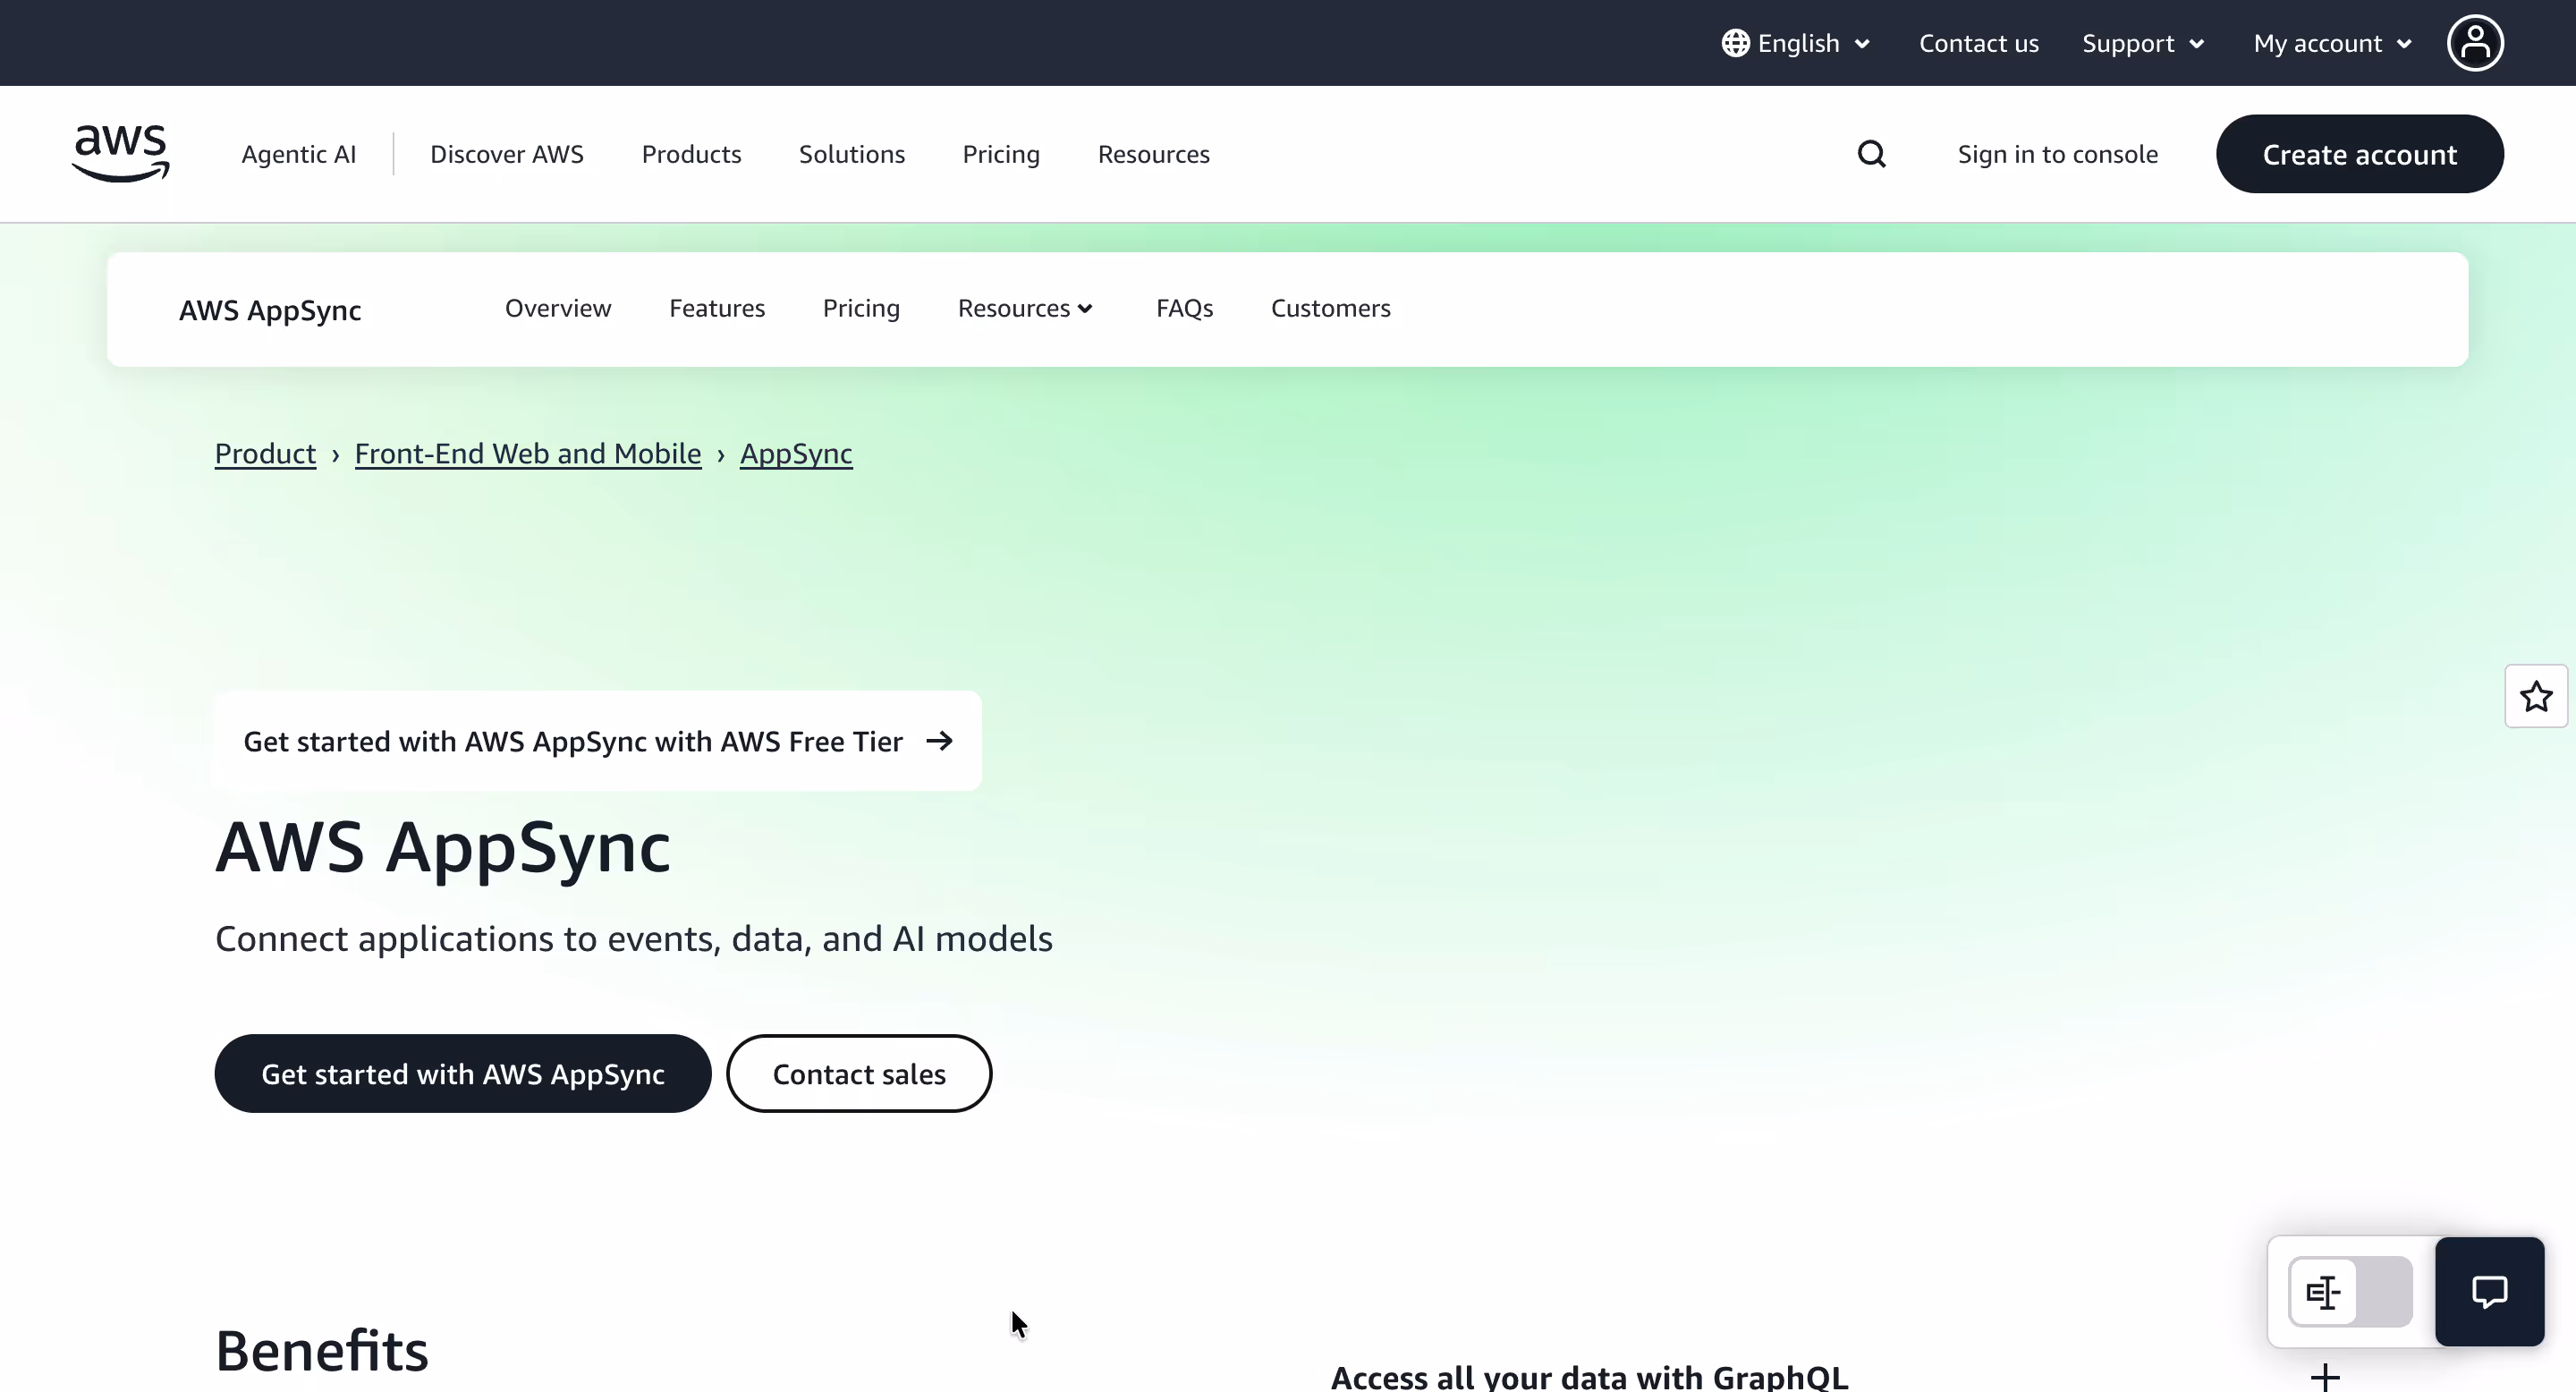The image size is (2576, 1392).
Task: Click the Contact sales button
Action: click(x=859, y=1073)
